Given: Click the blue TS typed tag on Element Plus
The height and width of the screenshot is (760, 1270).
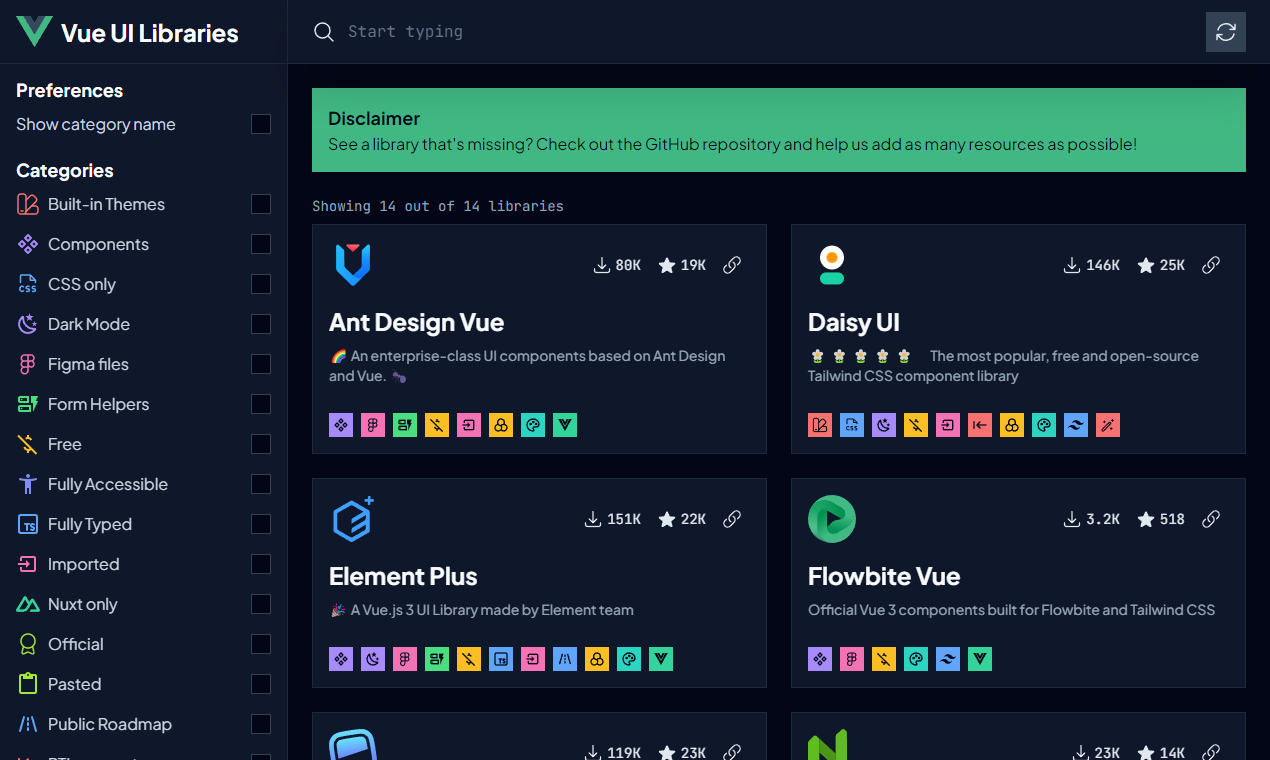Looking at the screenshot, I should (501, 659).
